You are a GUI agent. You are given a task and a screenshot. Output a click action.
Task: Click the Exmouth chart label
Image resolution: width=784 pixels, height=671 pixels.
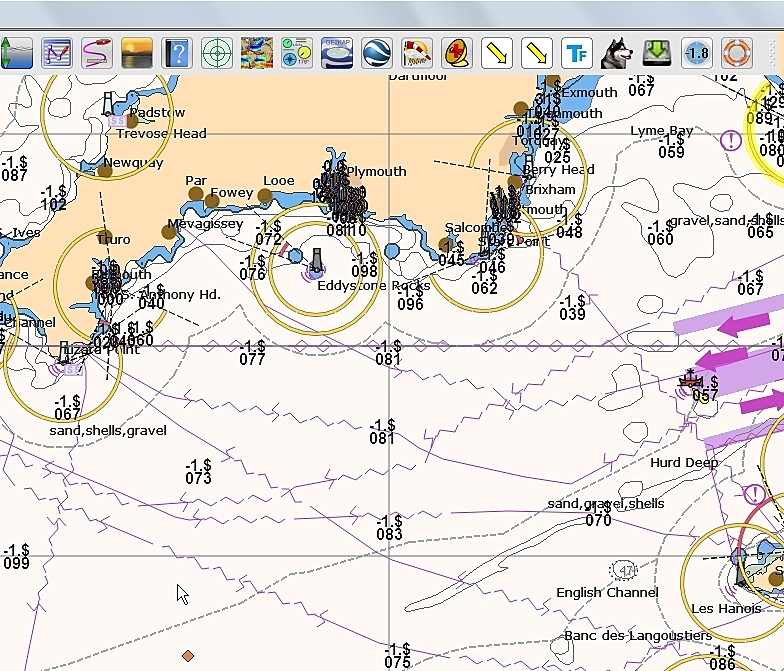(x=590, y=92)
